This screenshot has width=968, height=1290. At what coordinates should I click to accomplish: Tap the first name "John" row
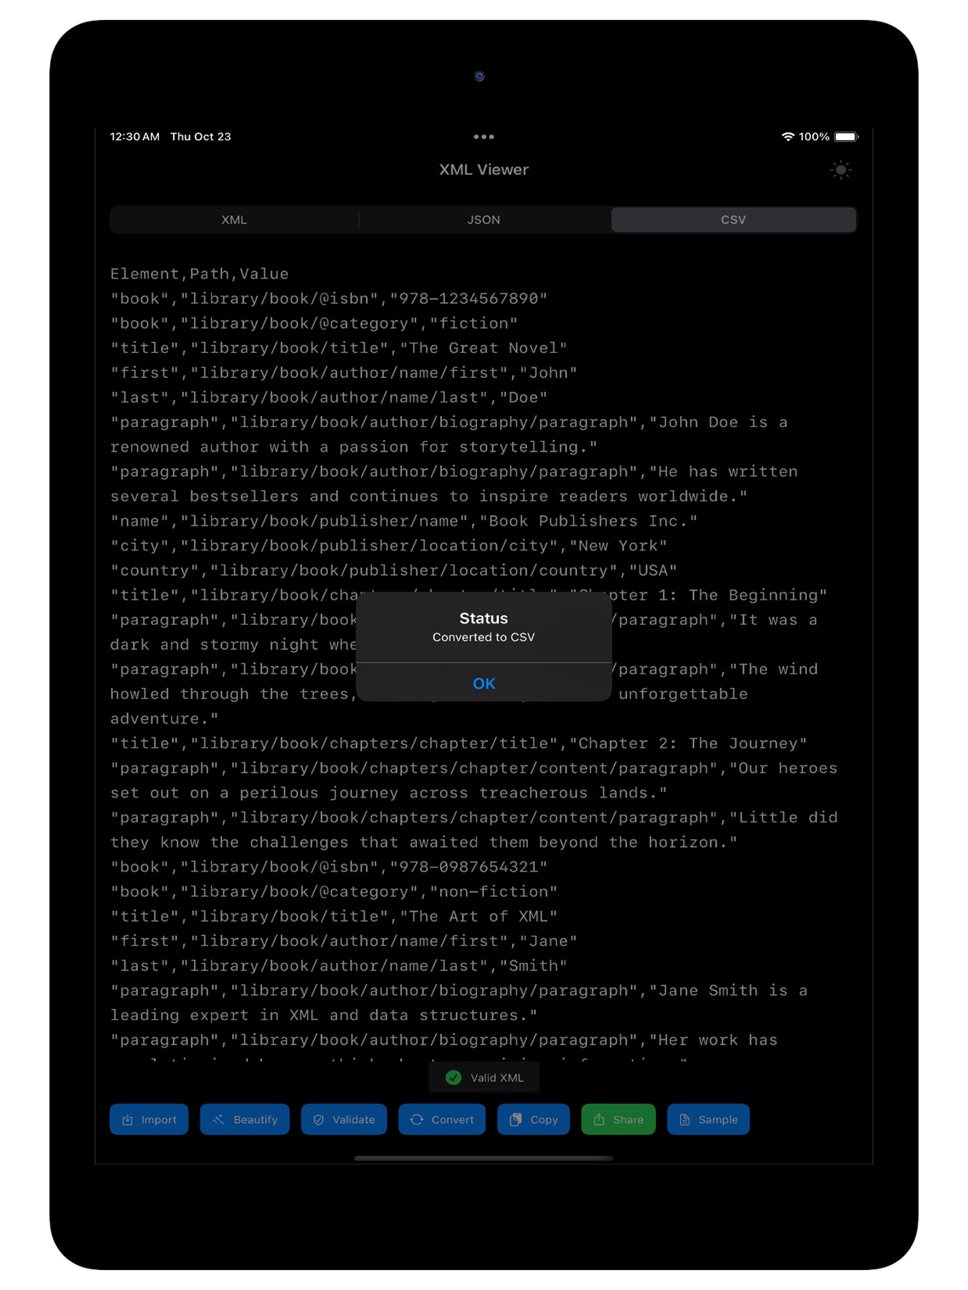[344, 373]
